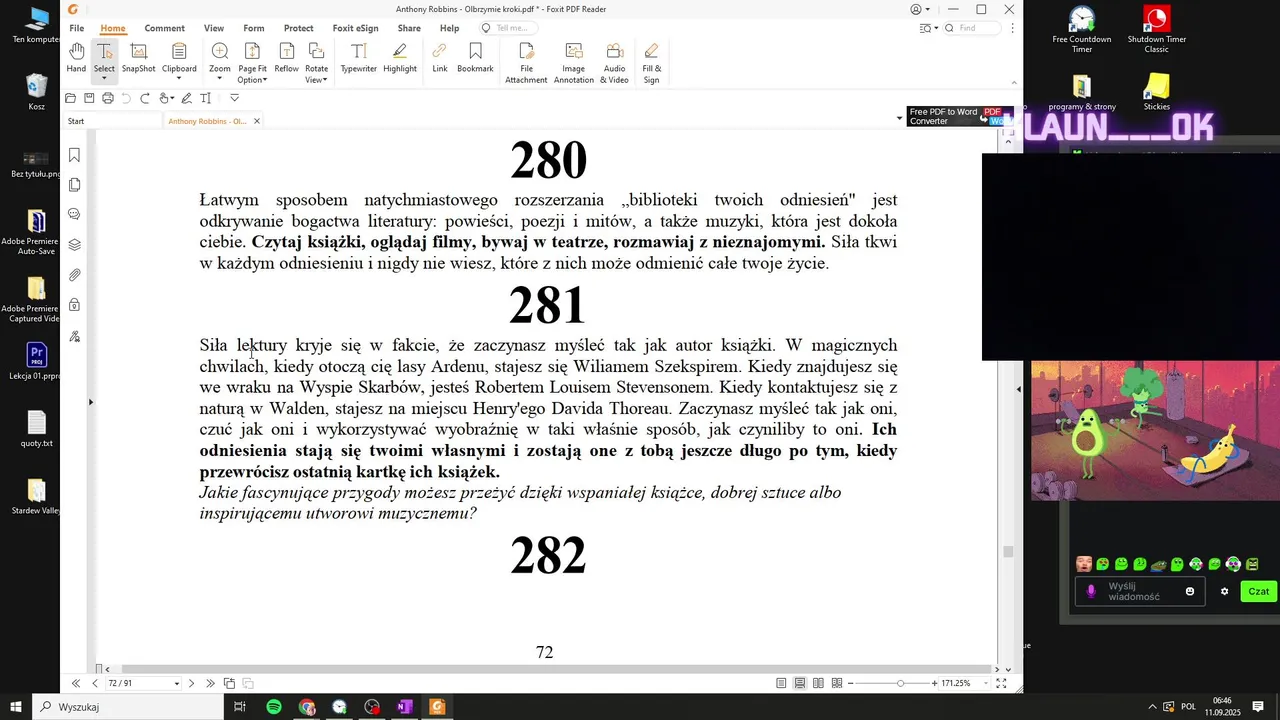Select the Hand tool in the ribbon
This screenshot has height=720, width=1280.
pyautogui.click(x=76, y=58)
